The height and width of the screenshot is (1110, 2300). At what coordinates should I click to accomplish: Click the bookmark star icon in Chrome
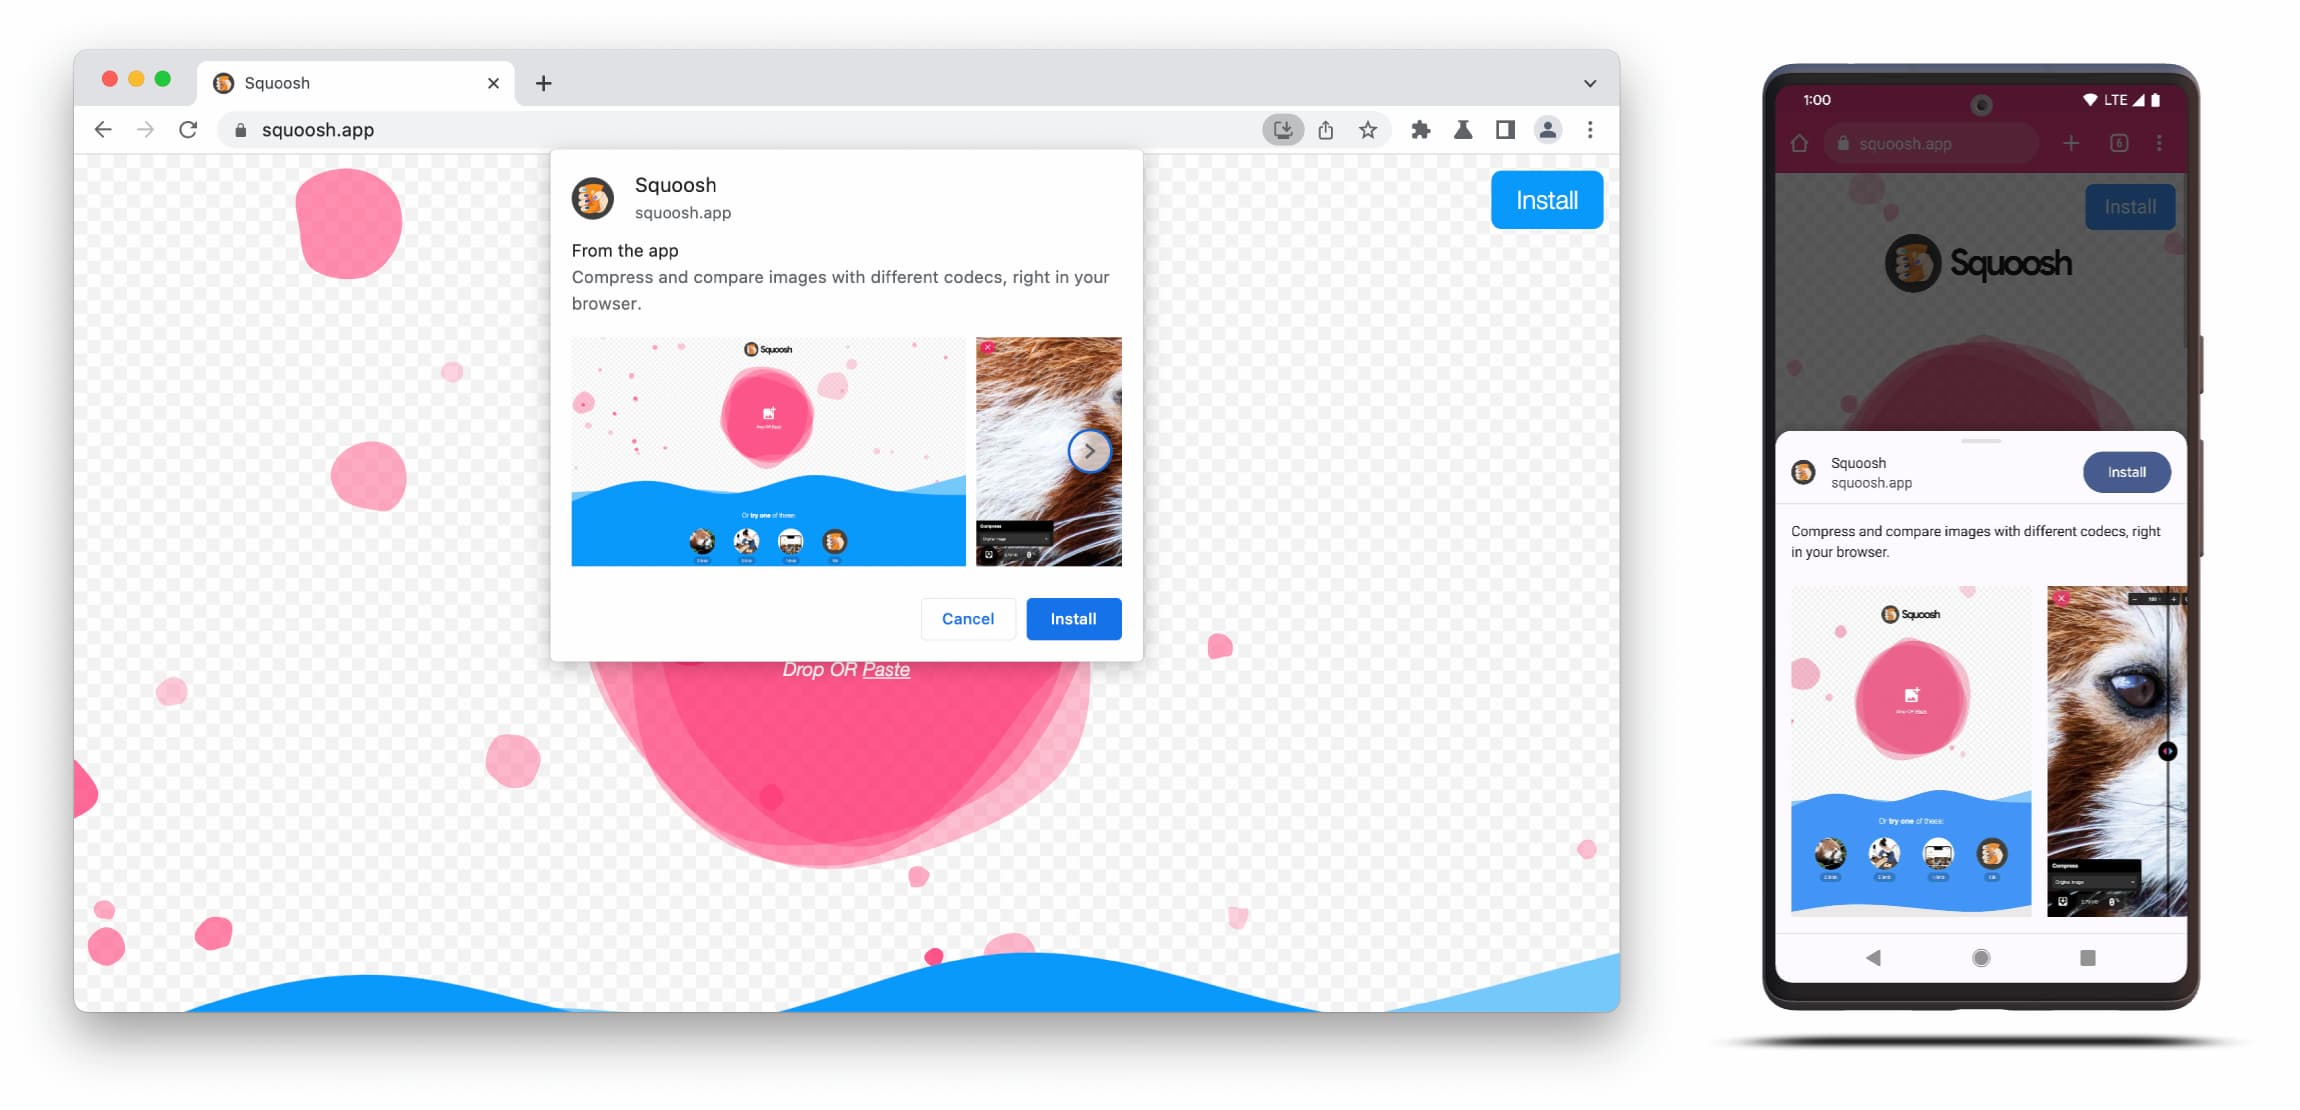1364,129
